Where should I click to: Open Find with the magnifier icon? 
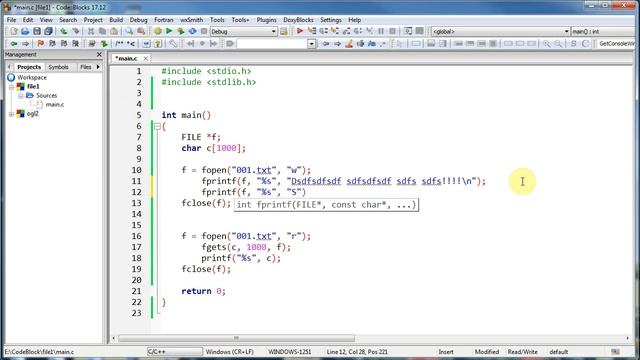pyautogui.click(x=129, y=31)
